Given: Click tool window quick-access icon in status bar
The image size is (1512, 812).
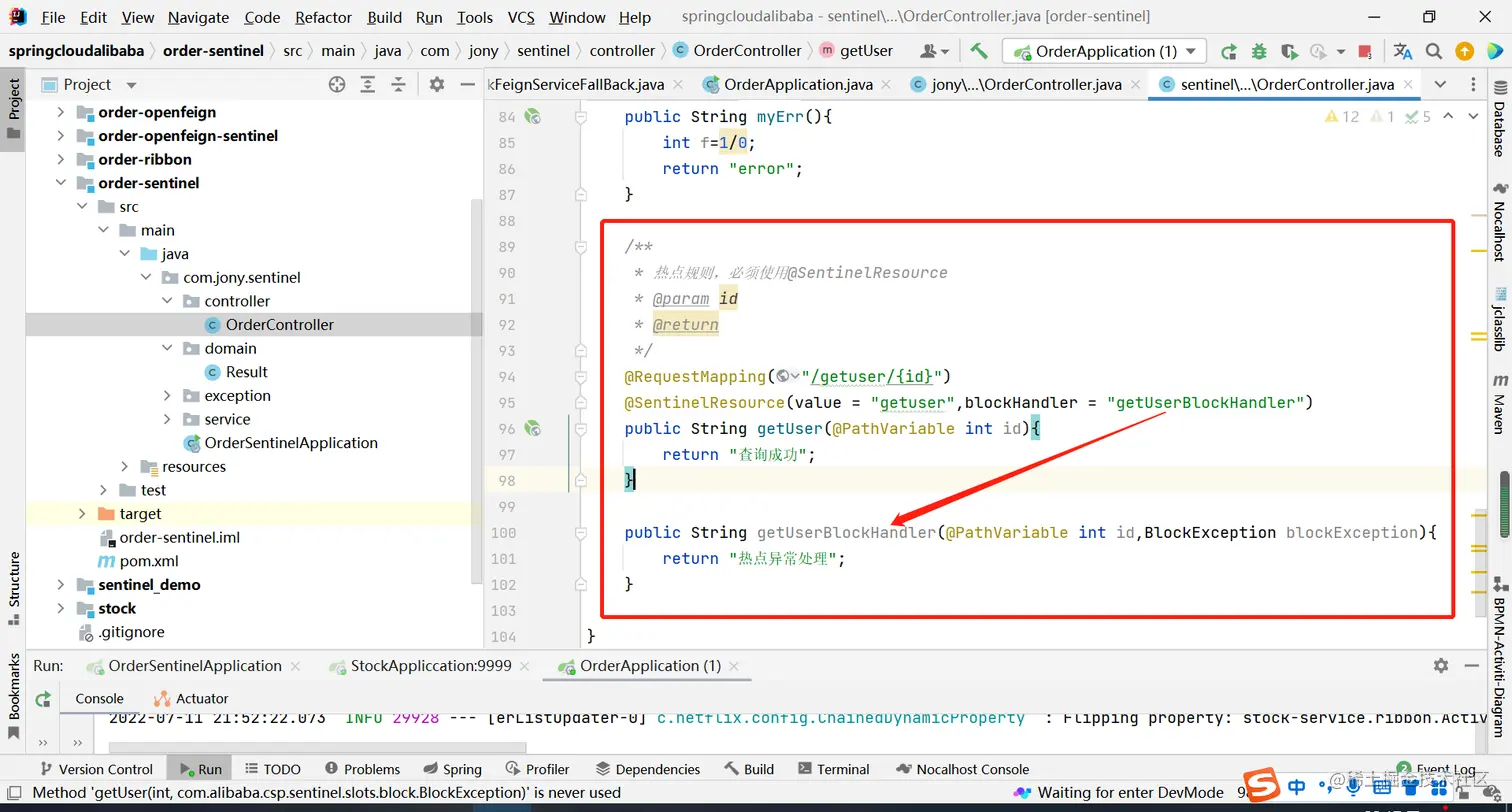Looking at the screenshot, I should tap(14, 793).
